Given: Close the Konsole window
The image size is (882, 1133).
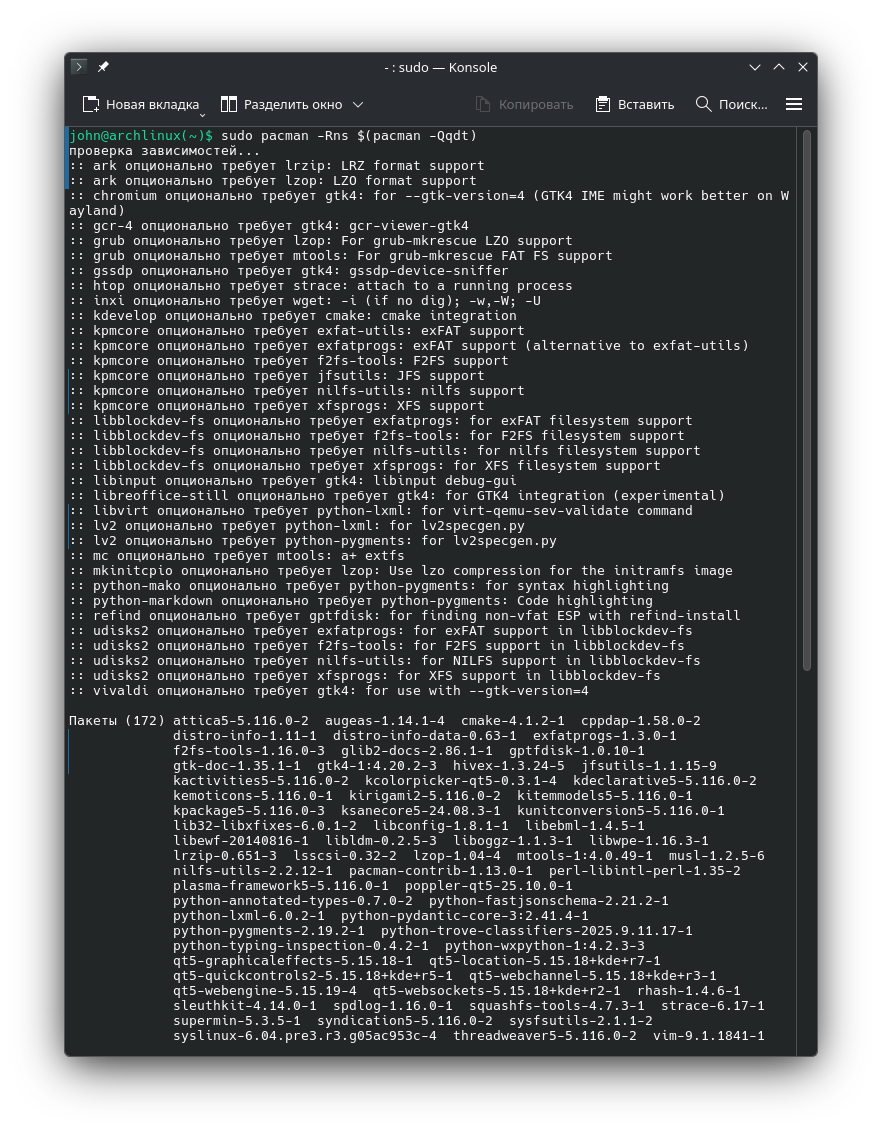Looking at the screenshot, I should click(x=803, y=67).
